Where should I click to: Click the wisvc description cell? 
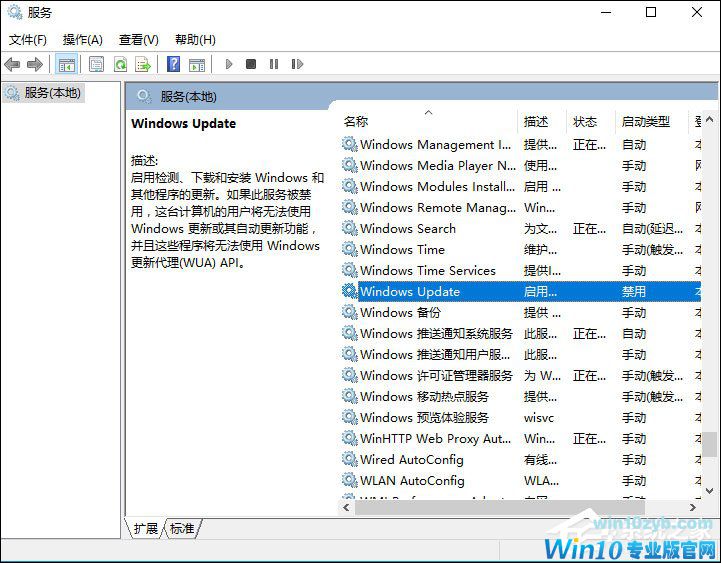point(539,418)
